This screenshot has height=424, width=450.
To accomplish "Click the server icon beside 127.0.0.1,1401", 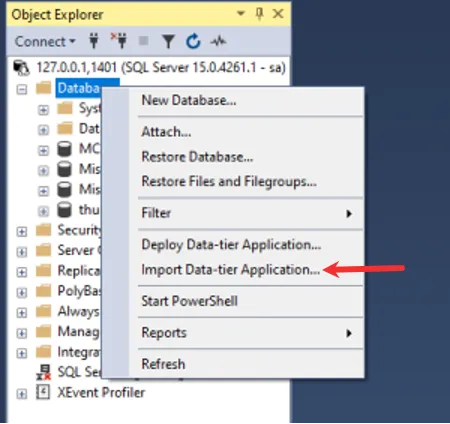I will coord(21,68).
